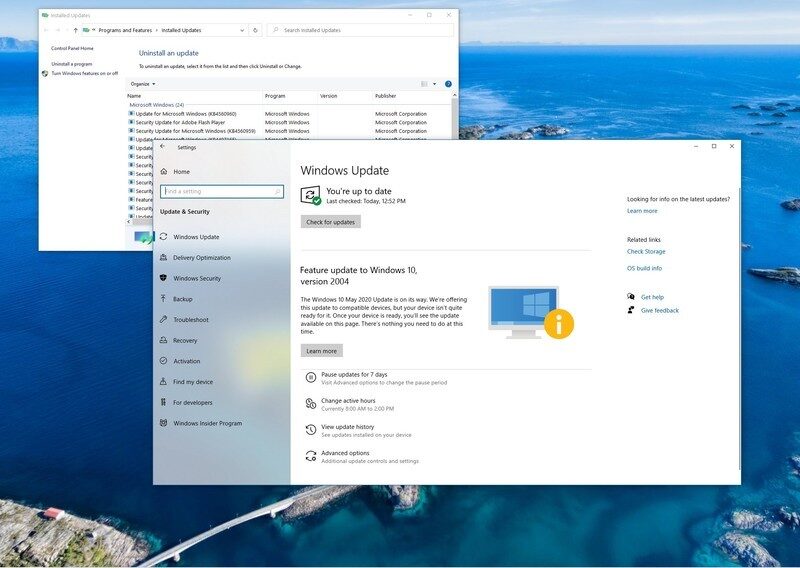Click Learn more about latest updates link
The height and width of the screenshot is (568, 800).
[642, 211]
